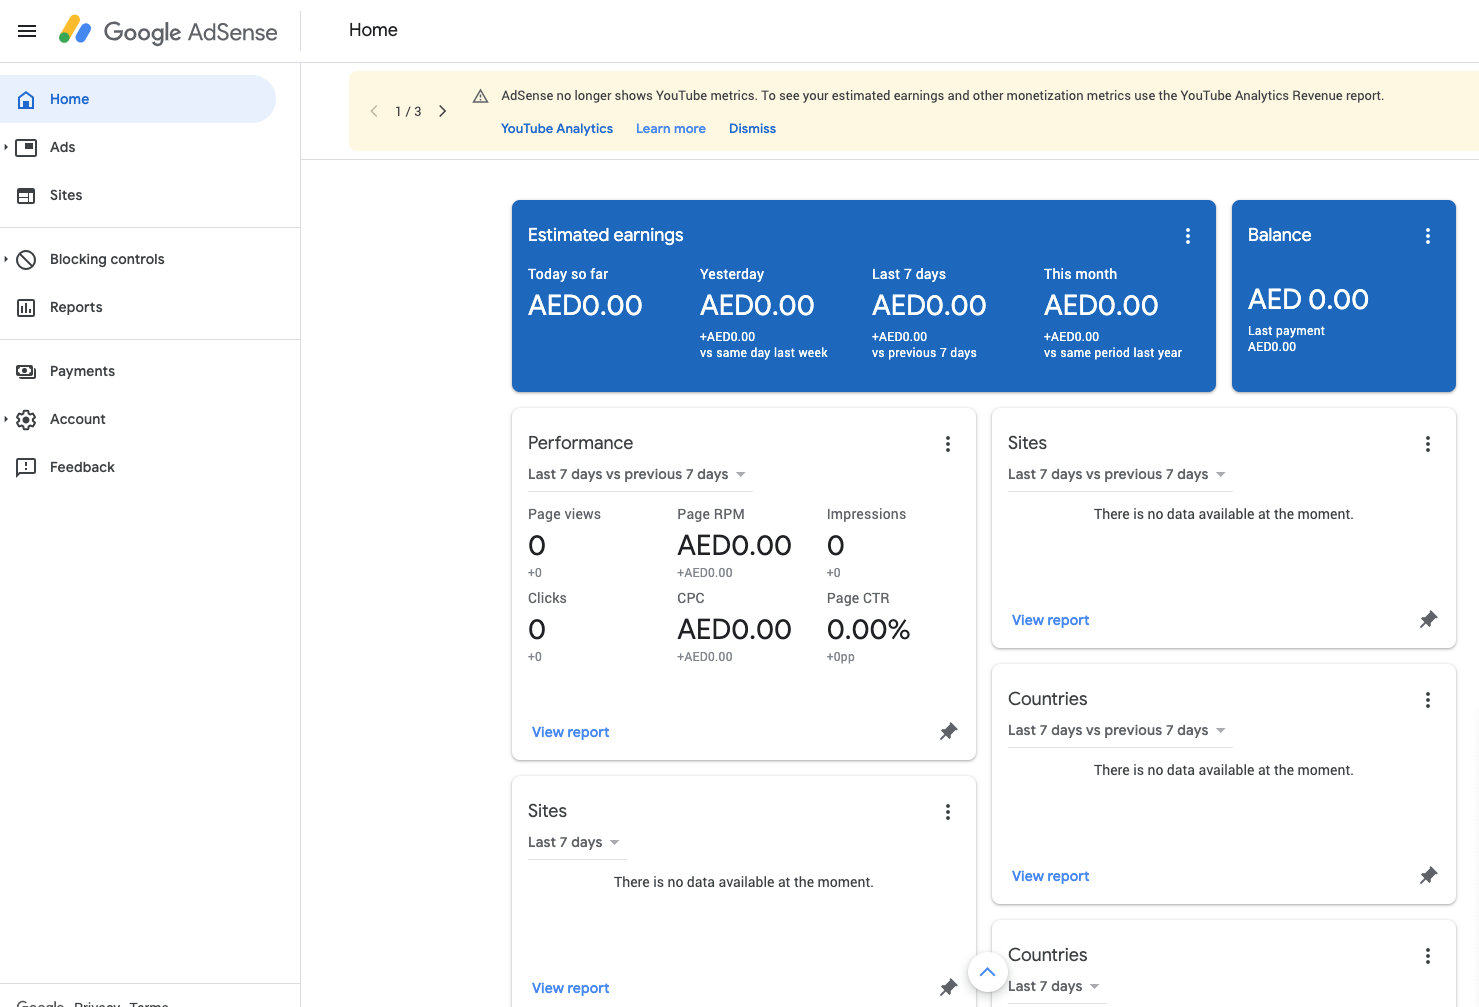Expand the Ads submenu arrow
Viewport: 1479px width, 1007px height.
(x=6, y=147)
